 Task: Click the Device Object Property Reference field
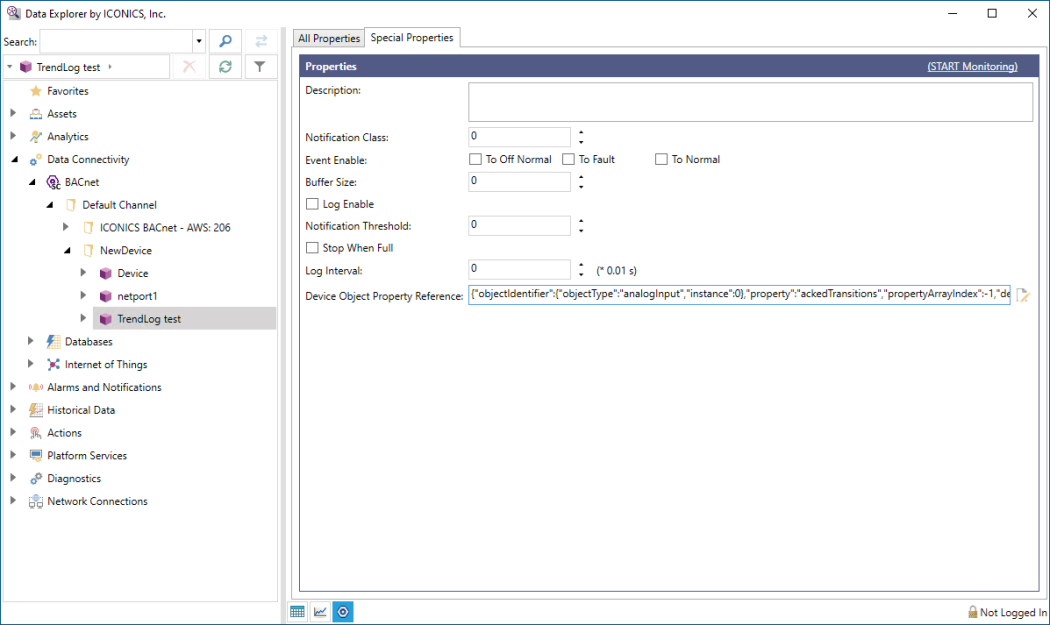(x=739, y=294)
